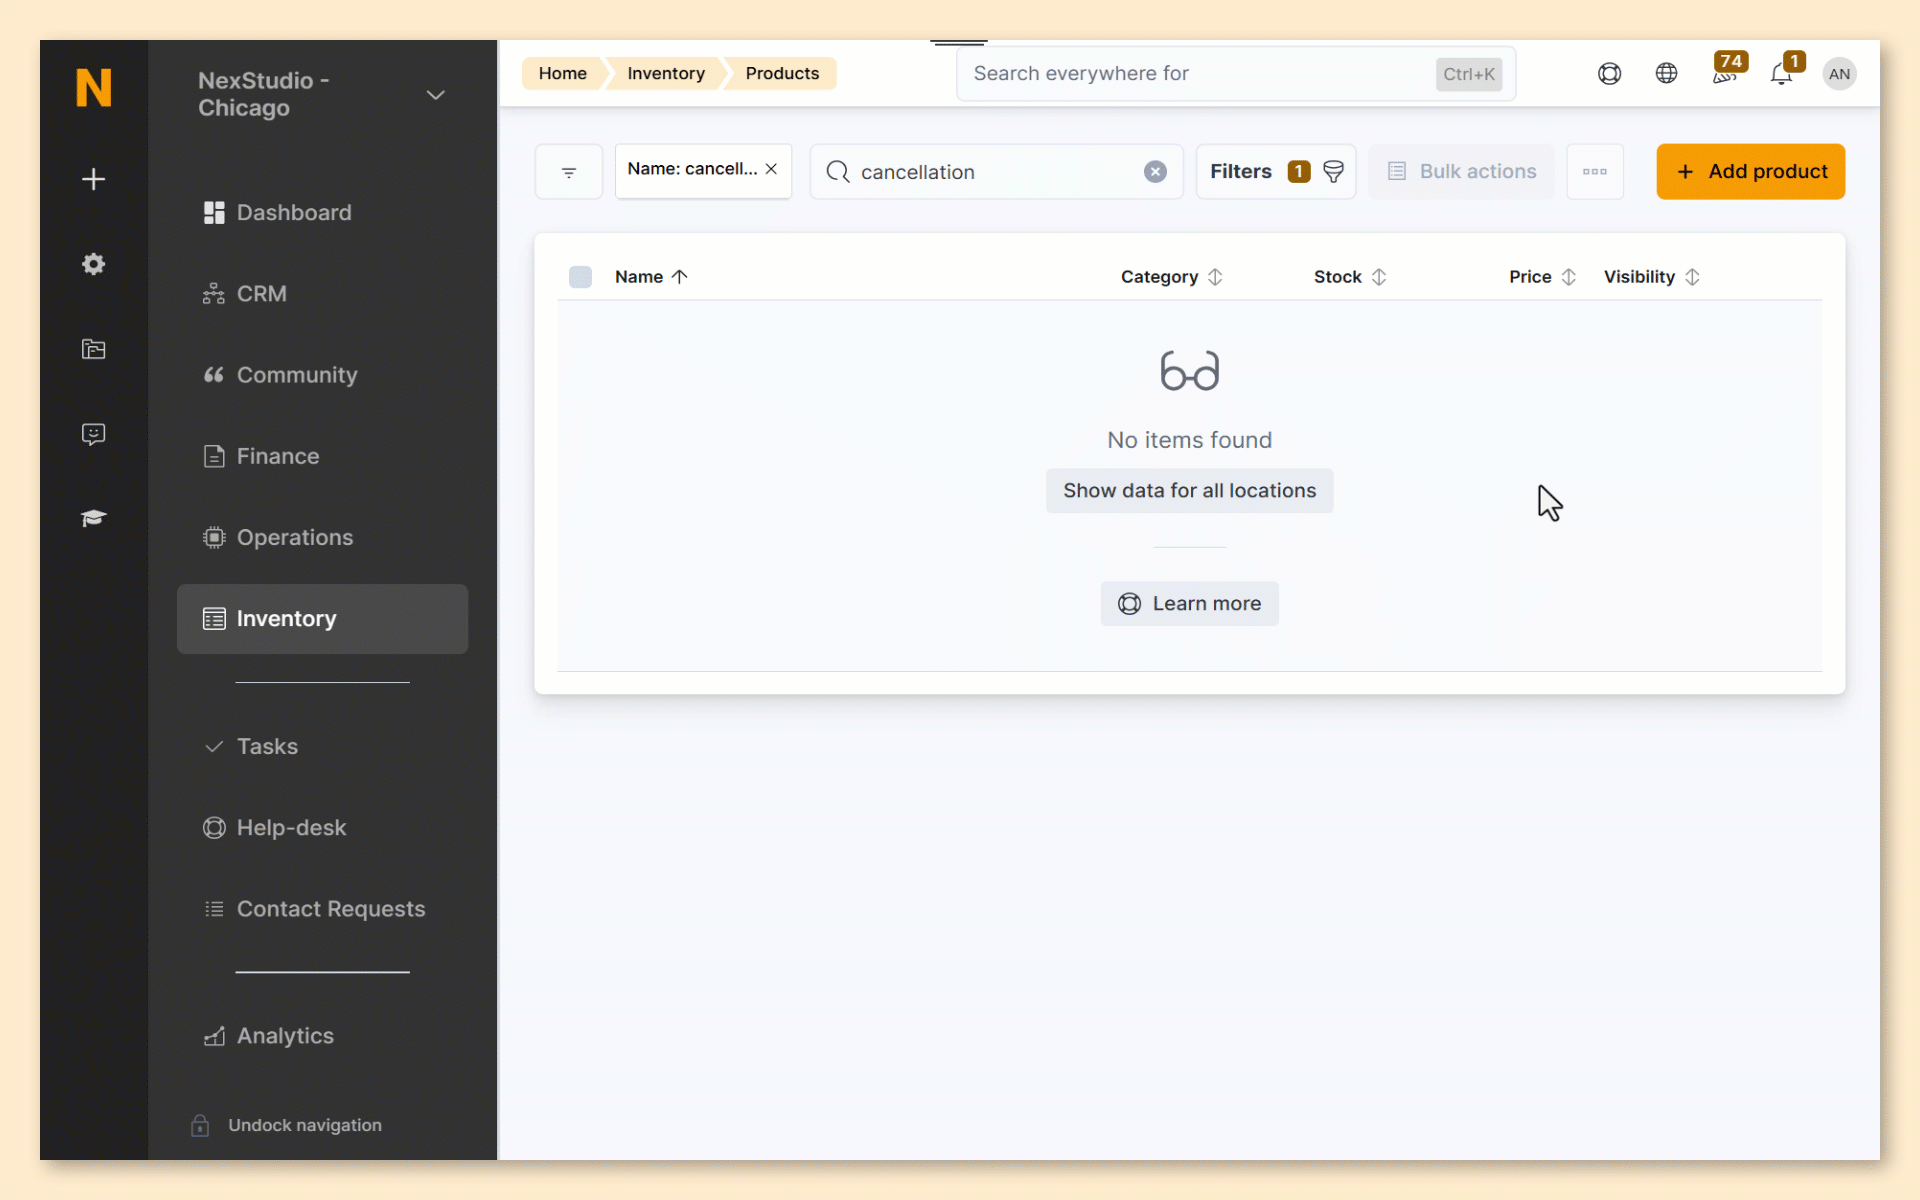This screenshot has height=1200, width=1920.
Task: Click Show data for all locations
Action: (1189, 491)
